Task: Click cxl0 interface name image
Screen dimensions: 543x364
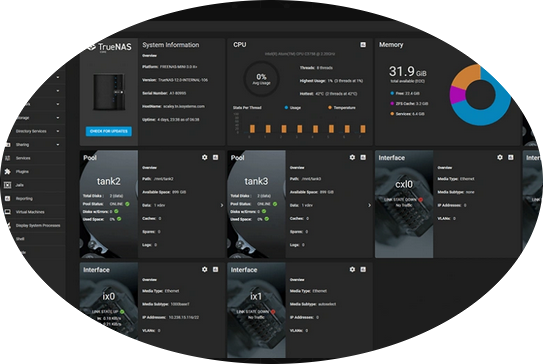Action: tap(404, 184)
